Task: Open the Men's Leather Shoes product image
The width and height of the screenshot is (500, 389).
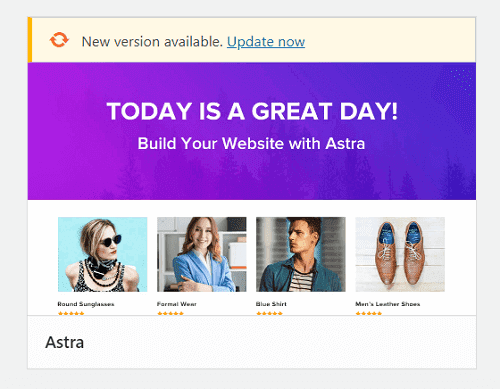Action: coord(400,254)
